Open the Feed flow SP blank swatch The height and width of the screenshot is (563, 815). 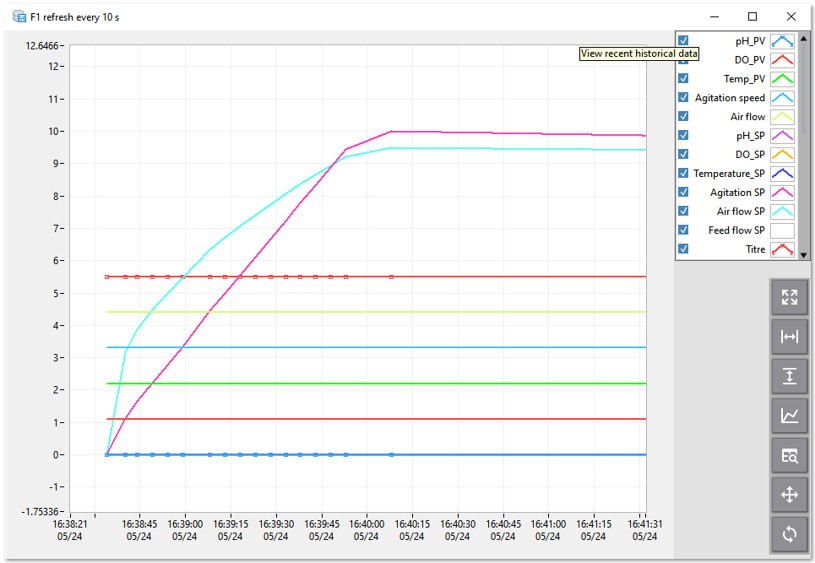(782, 230)
